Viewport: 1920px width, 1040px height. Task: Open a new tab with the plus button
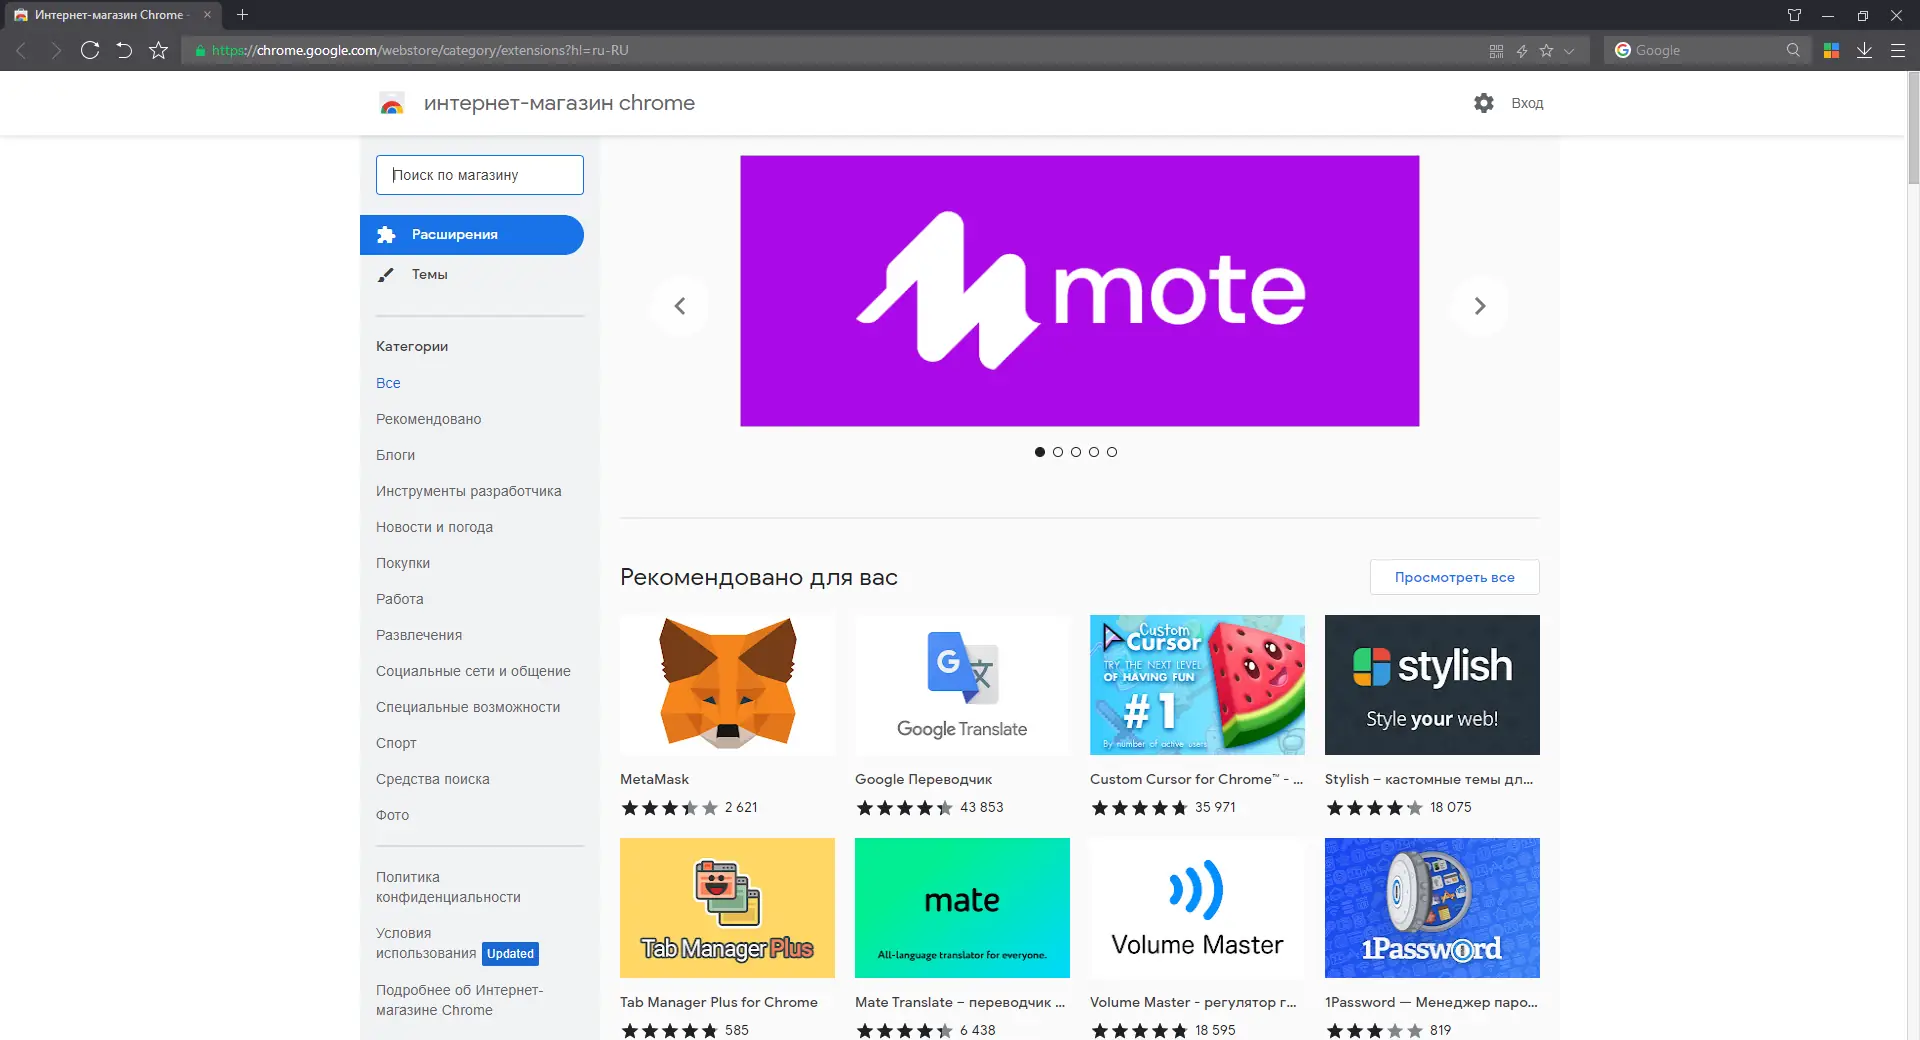242,15
